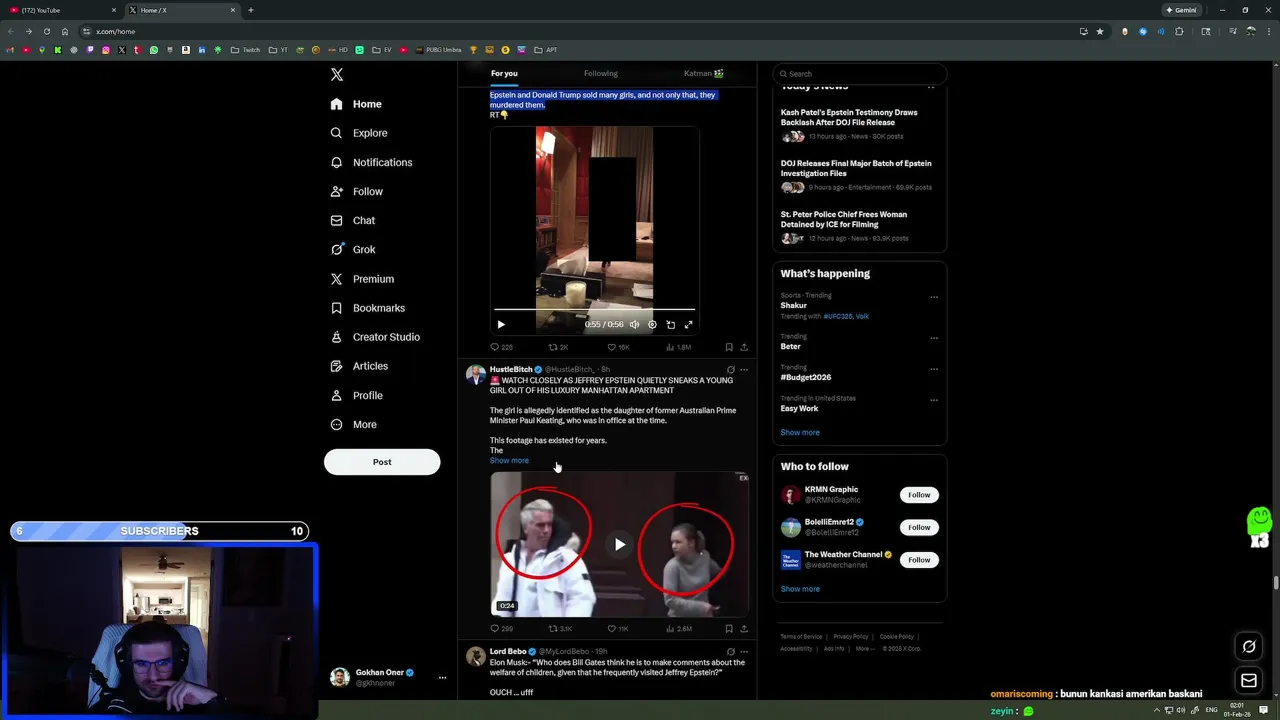Image resolution: width=1280 pixels, height=720 pixels.
Task: Open more options on Lord Bebo post
Action: [x=744, y=652]
